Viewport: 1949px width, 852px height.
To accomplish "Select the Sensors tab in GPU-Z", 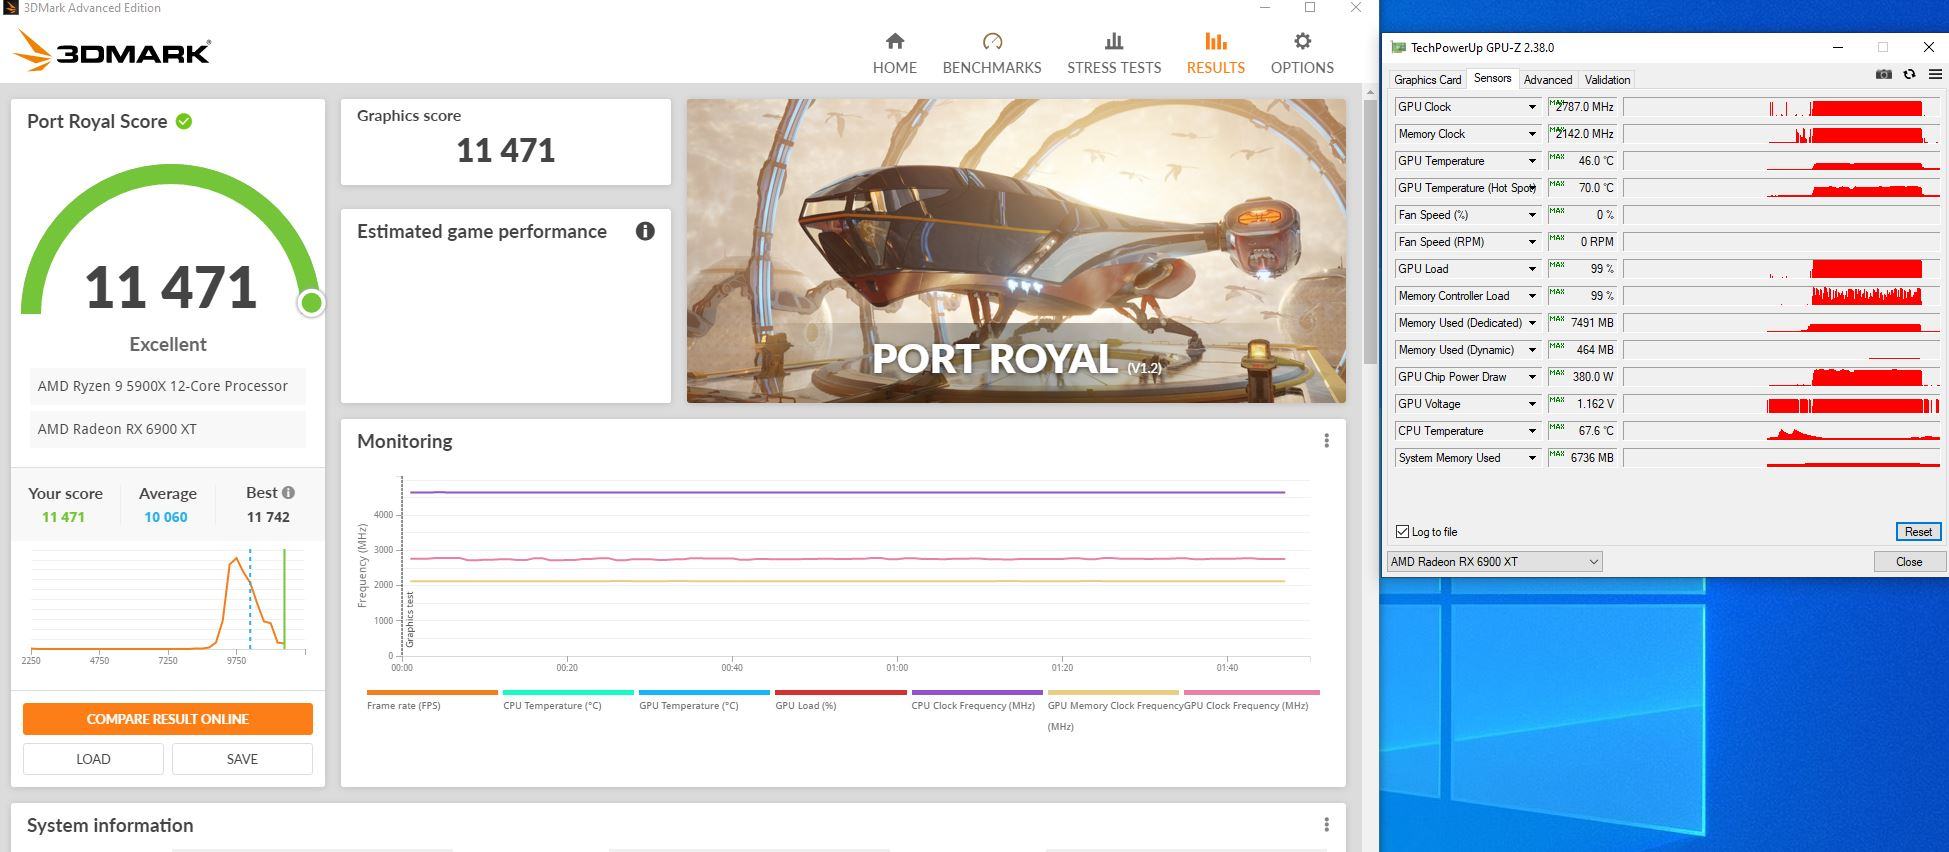I will pos(1492,78).
